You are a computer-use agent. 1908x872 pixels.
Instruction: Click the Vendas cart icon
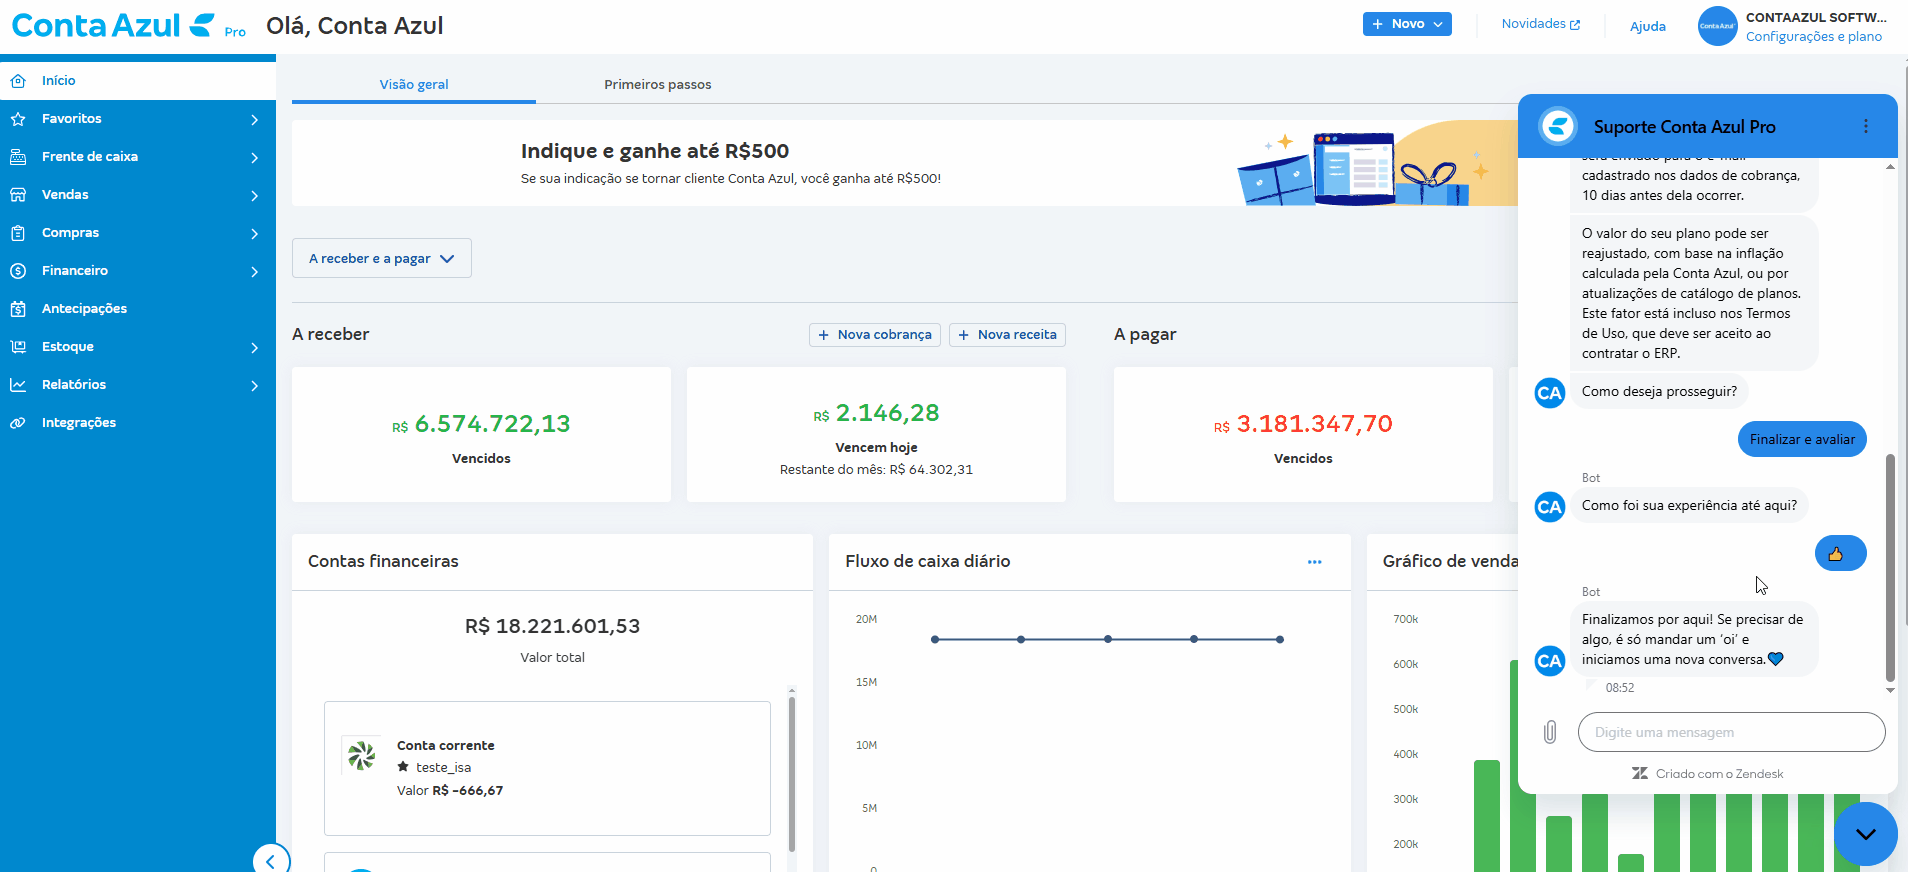[18, 195]
